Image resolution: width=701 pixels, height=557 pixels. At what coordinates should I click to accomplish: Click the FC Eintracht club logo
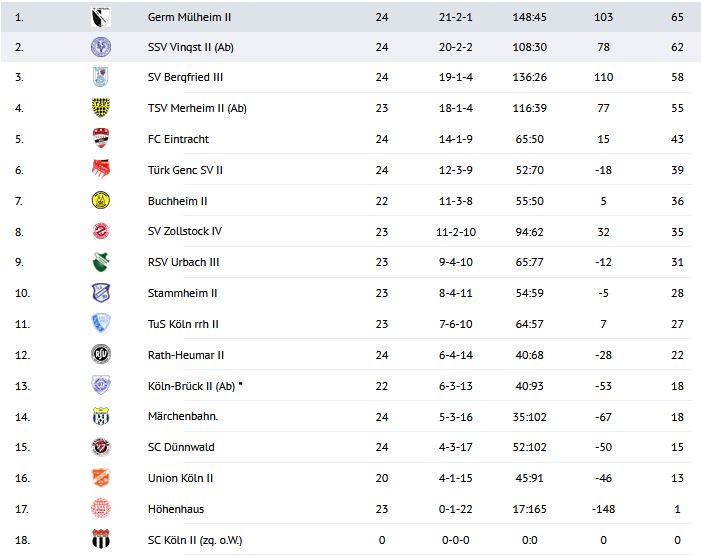[101, 139]
